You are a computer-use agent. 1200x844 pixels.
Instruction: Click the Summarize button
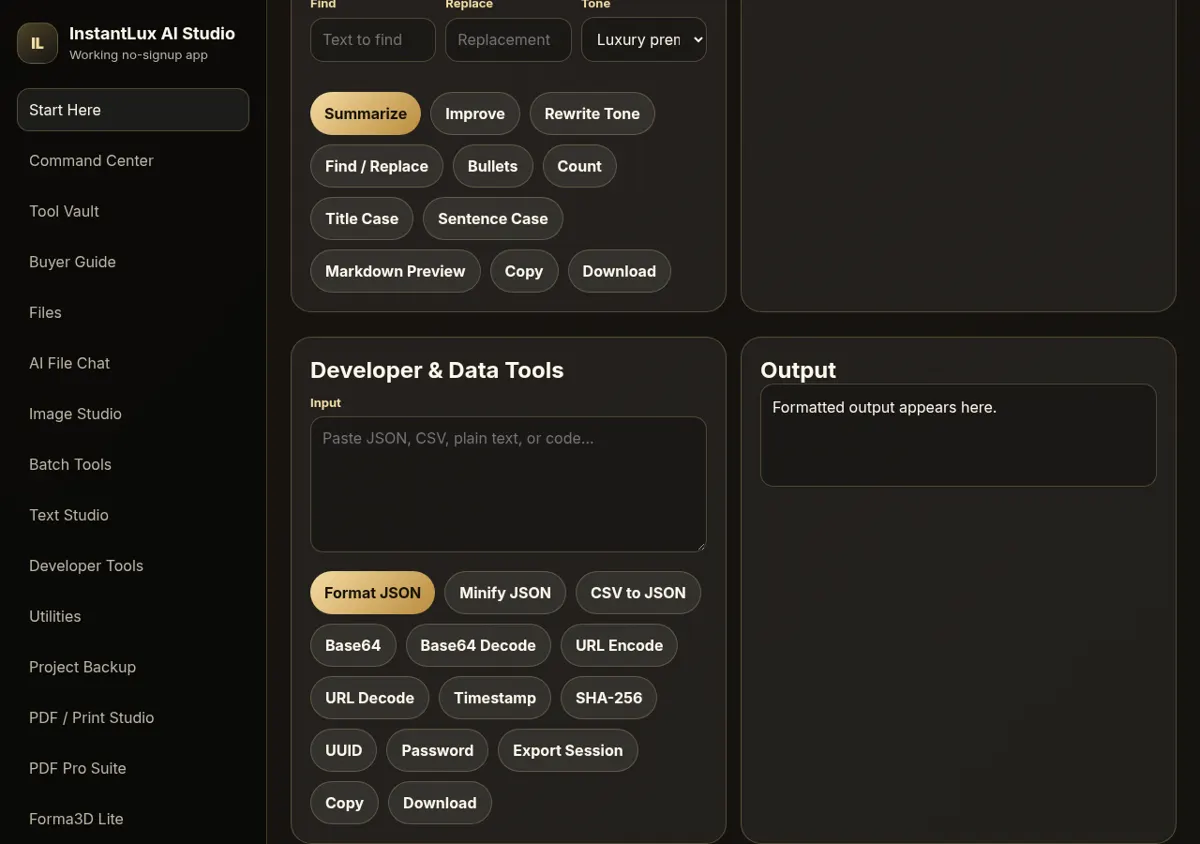(365, 114)
